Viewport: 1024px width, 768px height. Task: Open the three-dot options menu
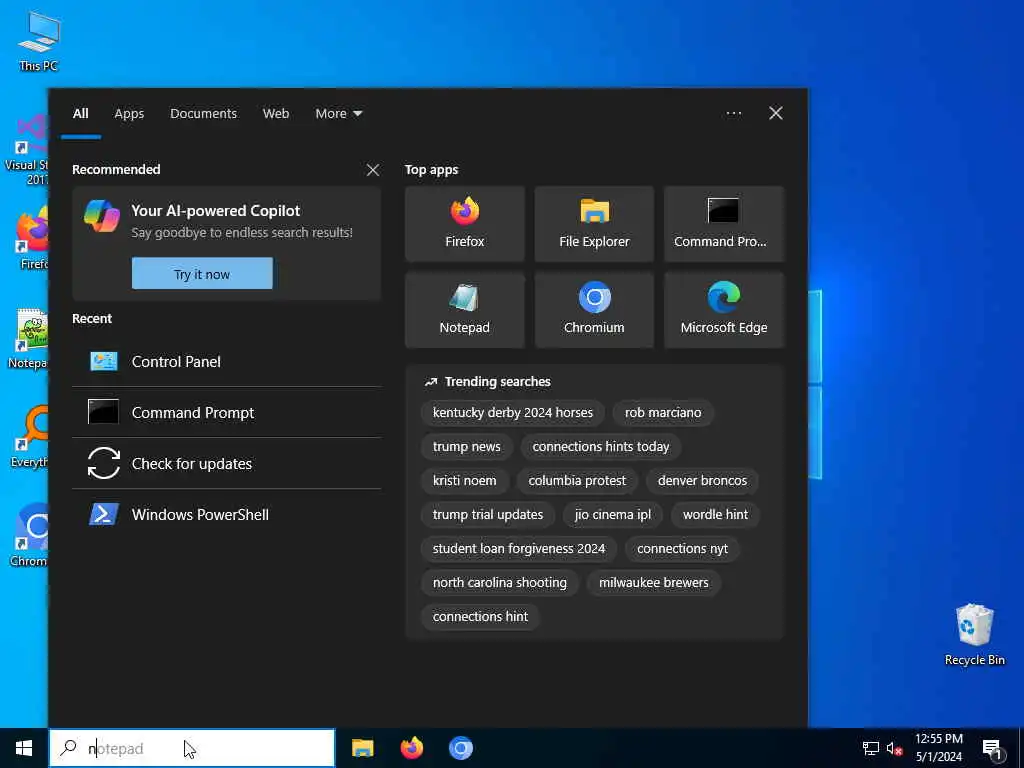tap(733, 114)
